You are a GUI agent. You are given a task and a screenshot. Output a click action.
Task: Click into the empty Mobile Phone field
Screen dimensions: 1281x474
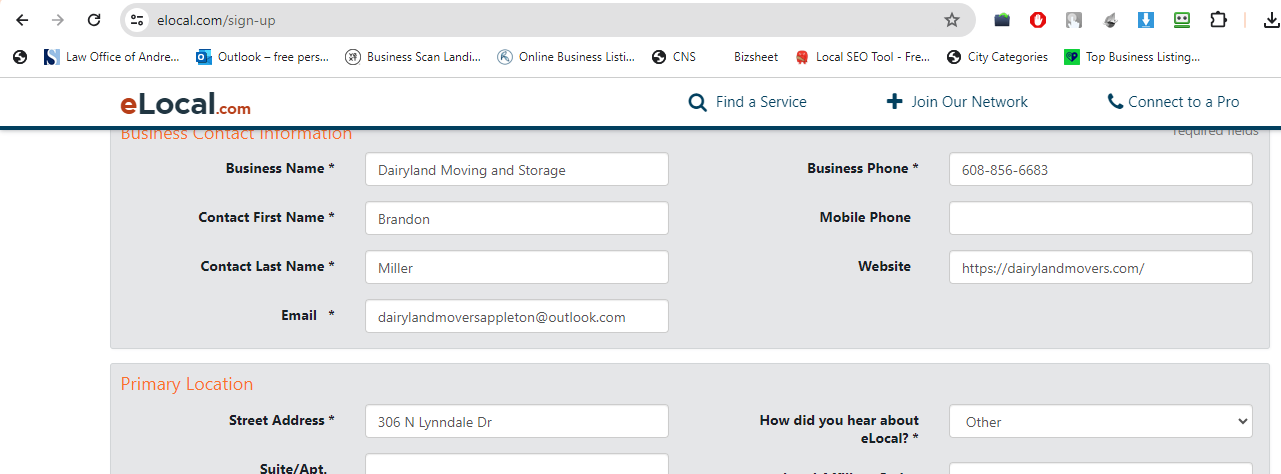point(1101,218)
